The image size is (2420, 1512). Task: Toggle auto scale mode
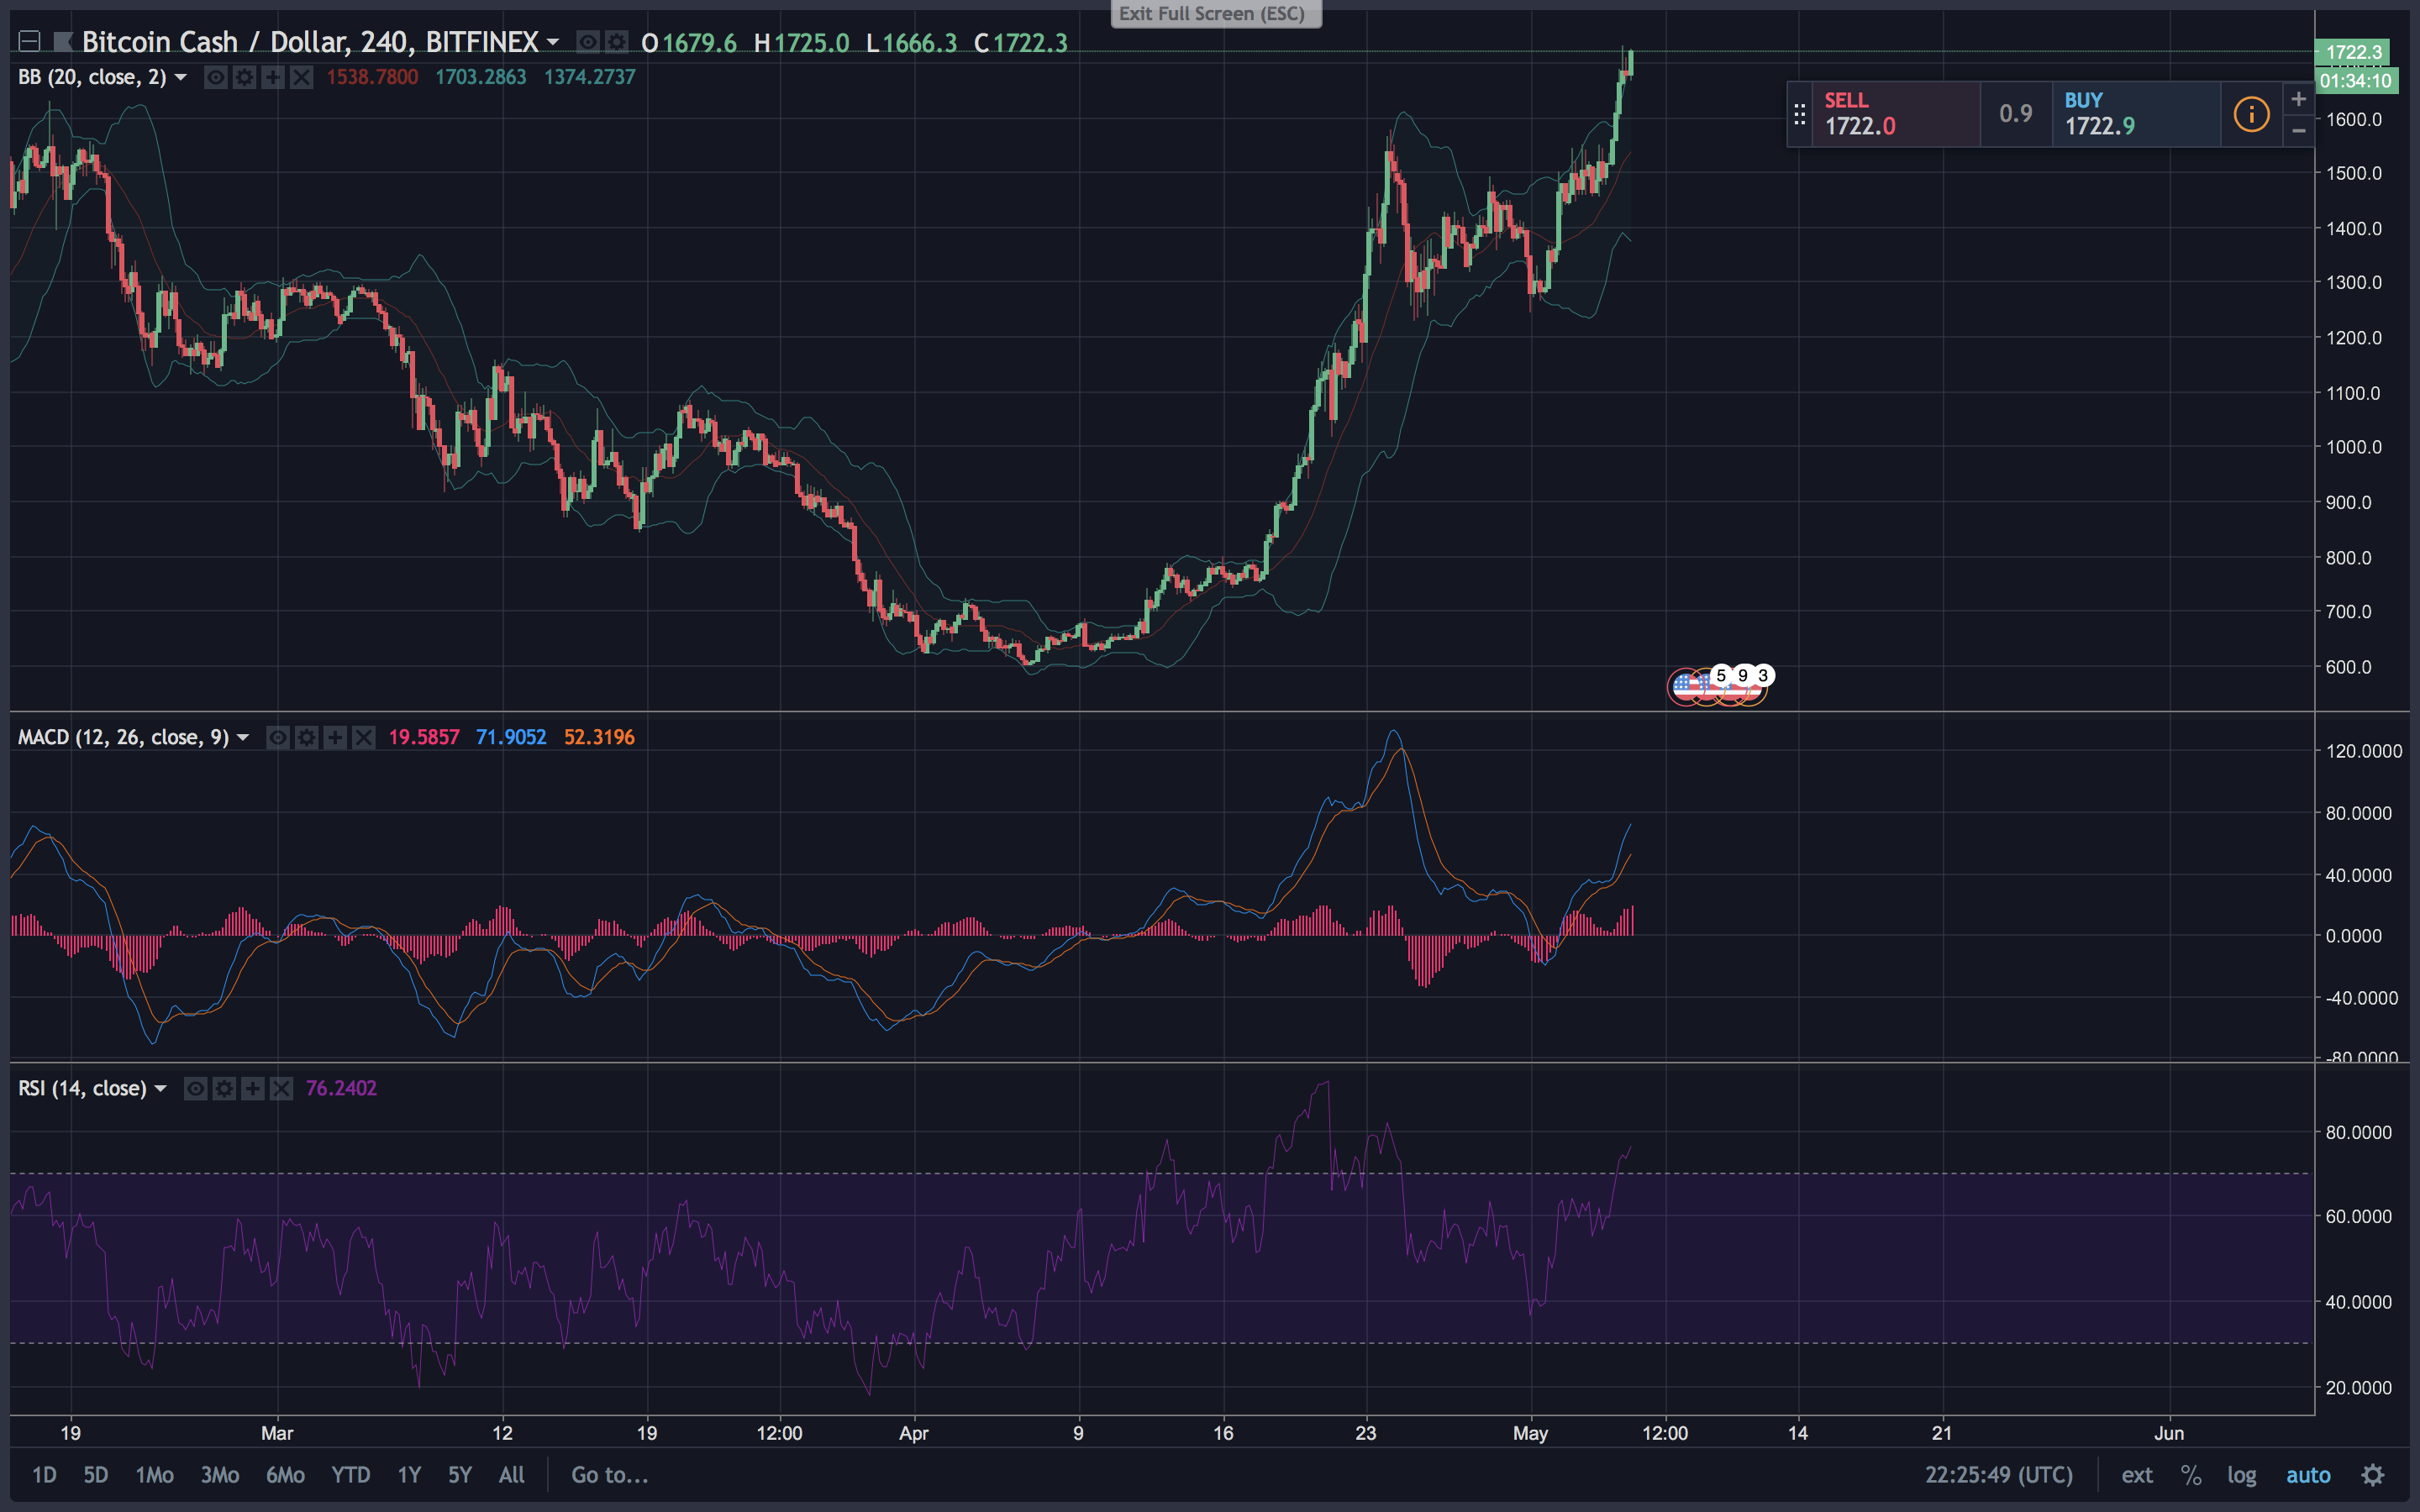[2308, 1475]
